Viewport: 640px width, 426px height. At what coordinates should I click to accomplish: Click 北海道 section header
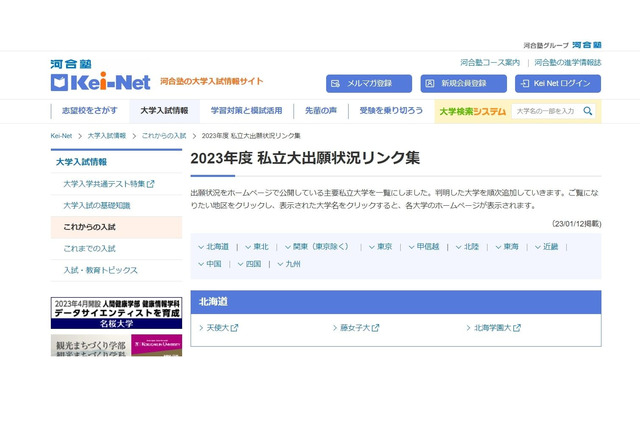point(396,302)
